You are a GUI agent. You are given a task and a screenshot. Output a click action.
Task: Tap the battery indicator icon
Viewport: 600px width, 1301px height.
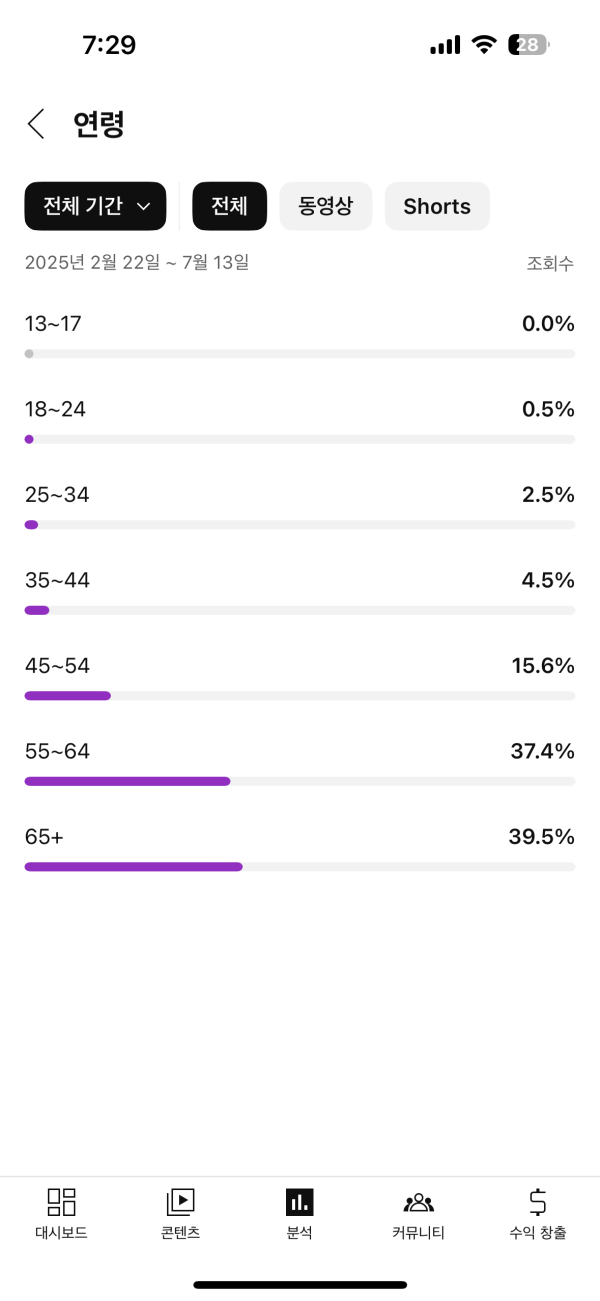(528, 45)
